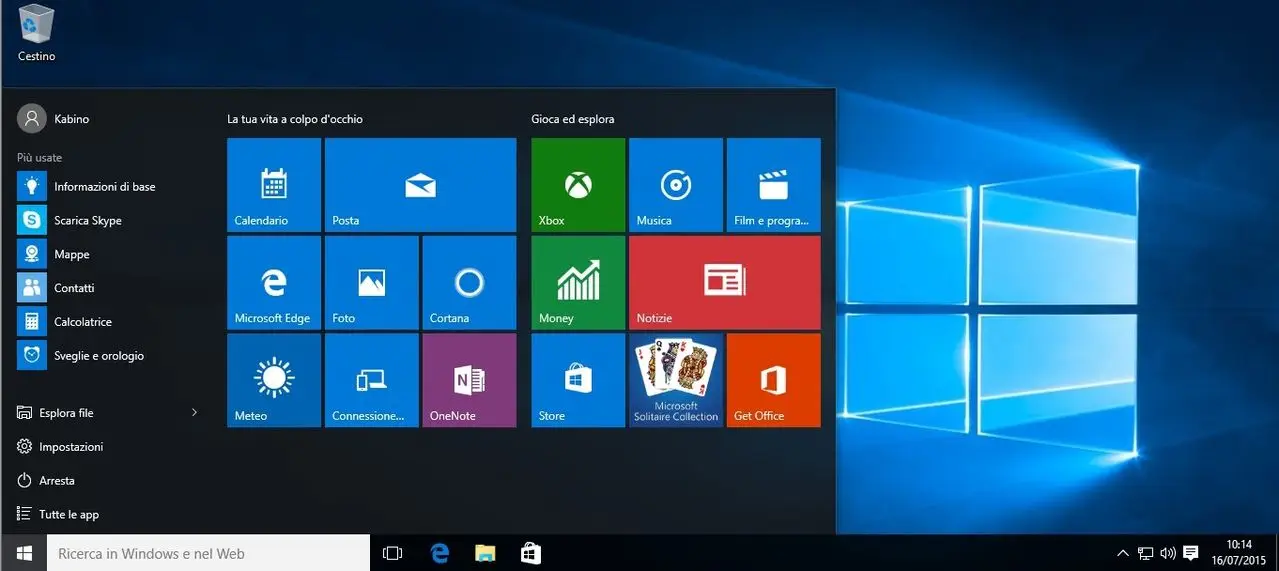The height and width of the screenshot is (571, 1279).
Task: Open the Action Center notifications icon
Action: tap(1191, 553)
